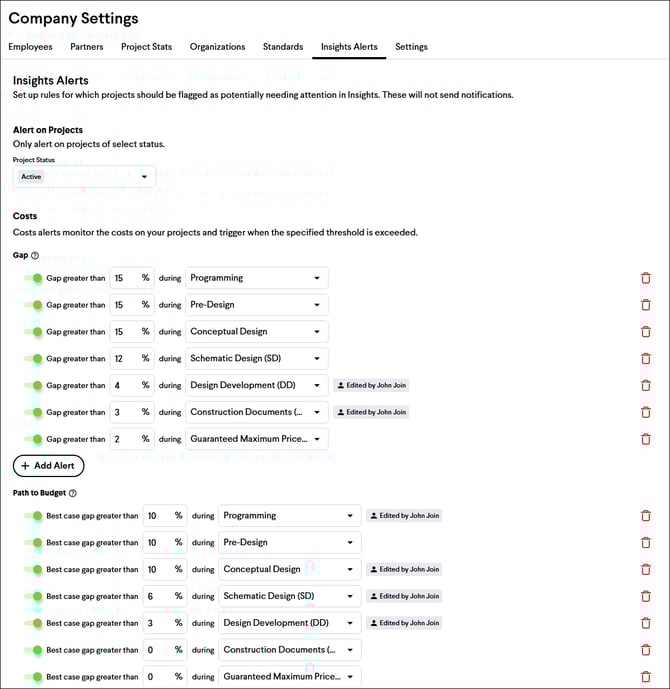Image resolution: width=670 pixels, height=689 pixels.
Task: Delete the Pre-Design best case gap alert
Action: click(x=645, y=543)
